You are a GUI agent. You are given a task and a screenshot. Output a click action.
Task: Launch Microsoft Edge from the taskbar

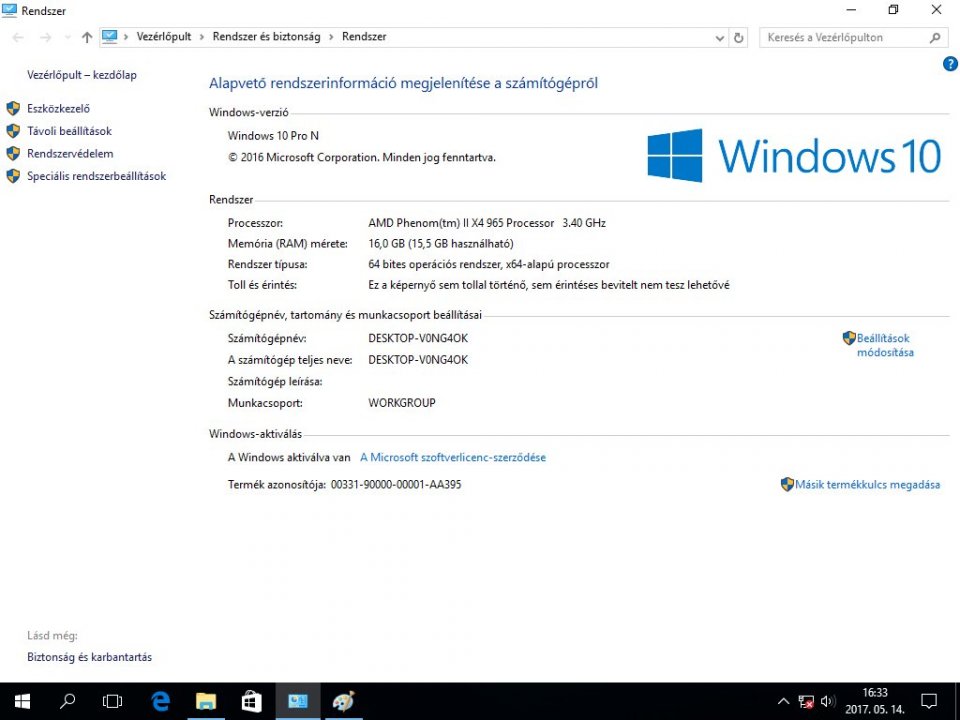coord(160,702)
